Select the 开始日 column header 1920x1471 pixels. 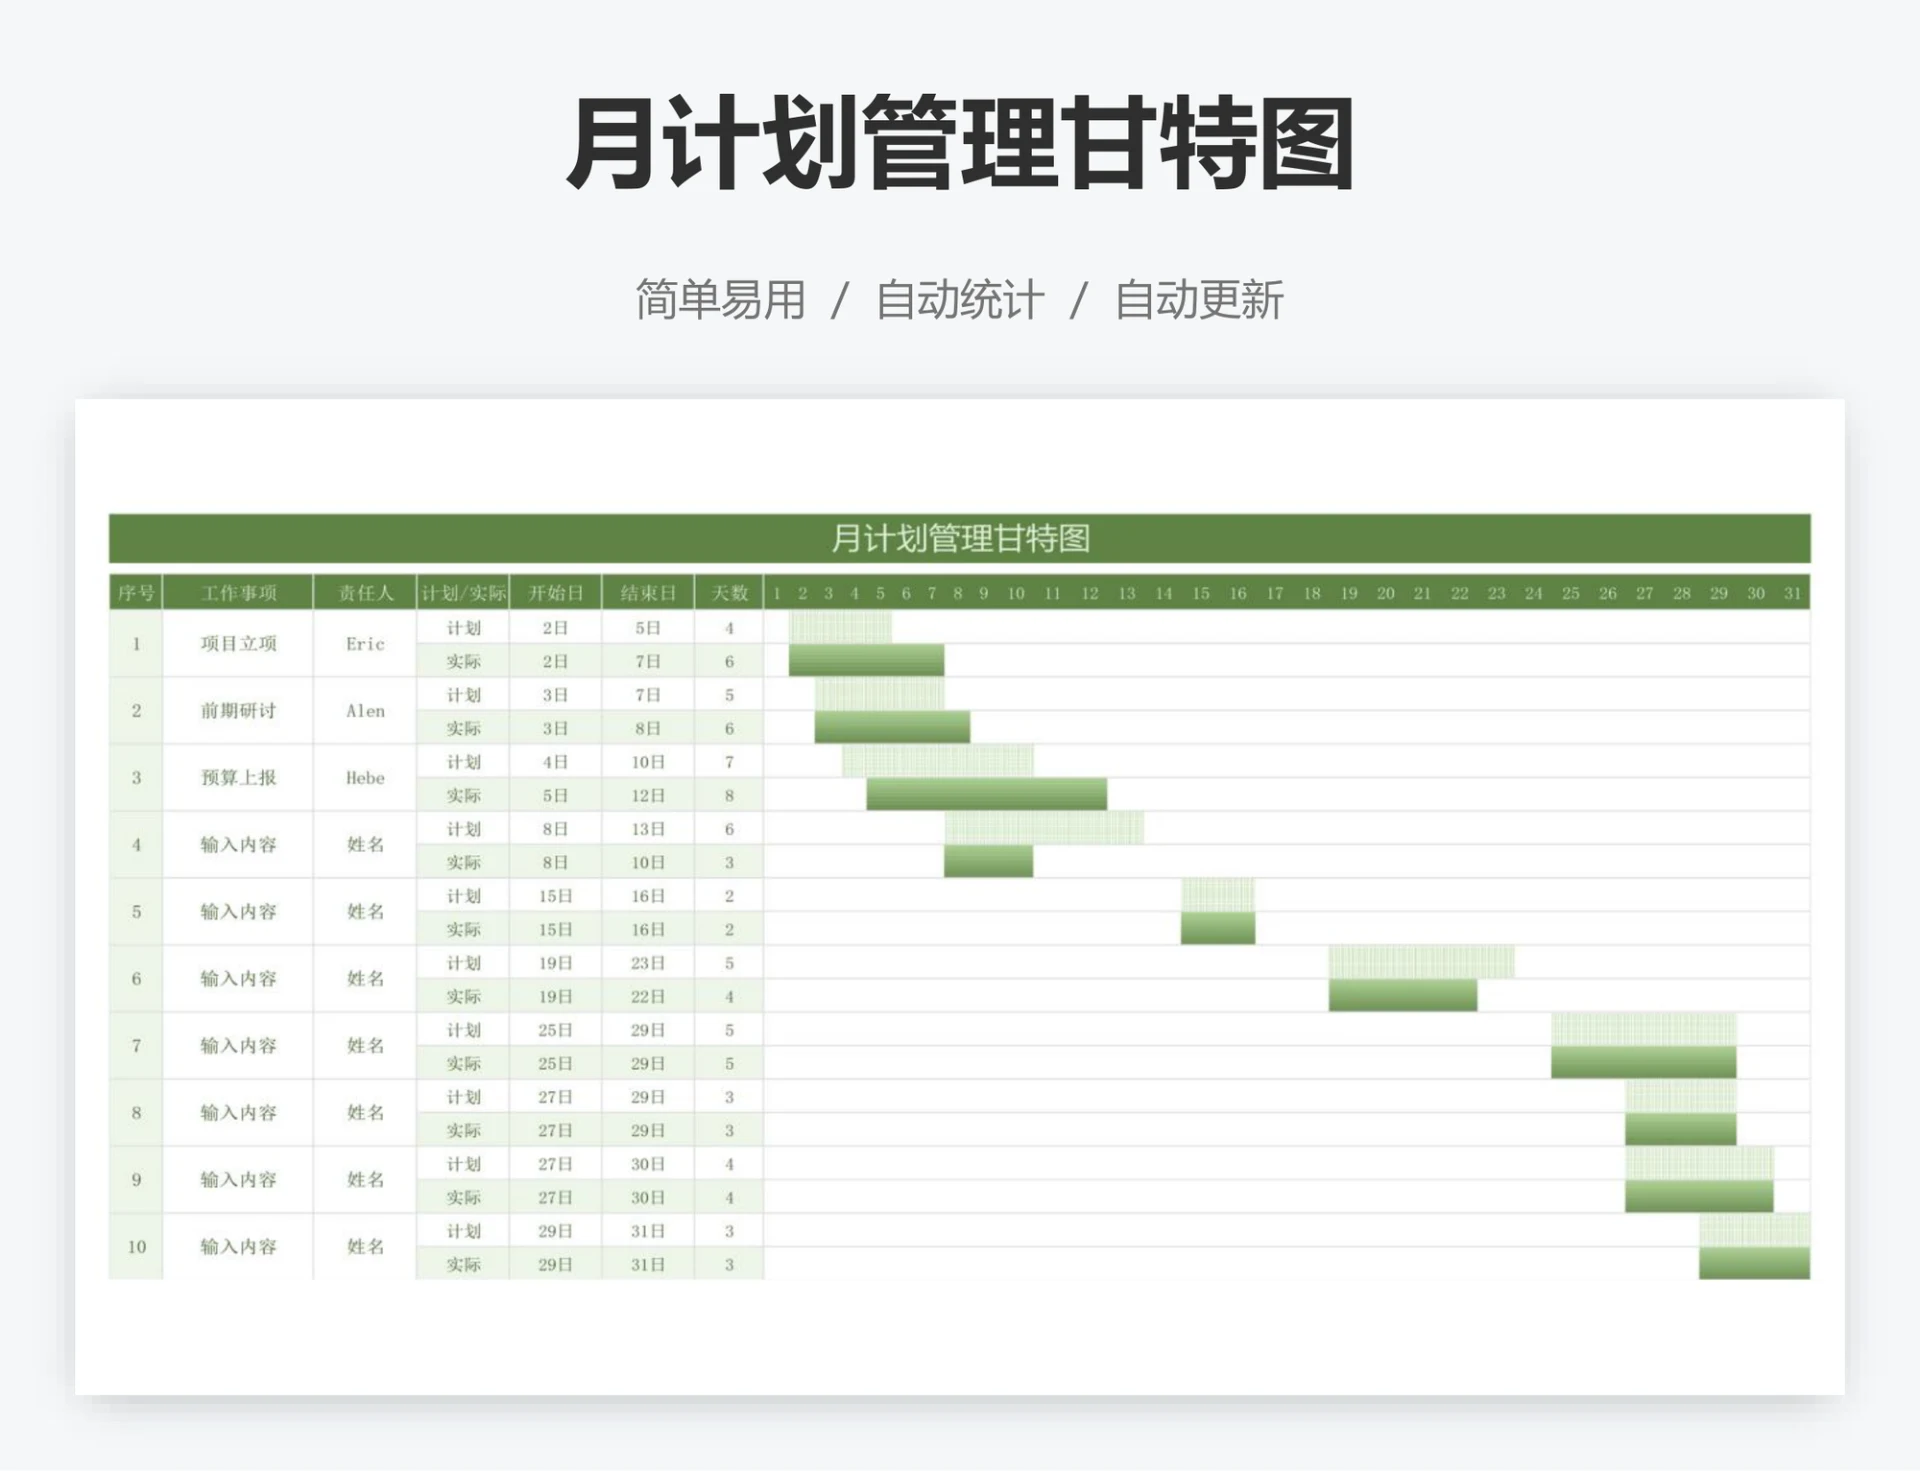tap(556, 592)
